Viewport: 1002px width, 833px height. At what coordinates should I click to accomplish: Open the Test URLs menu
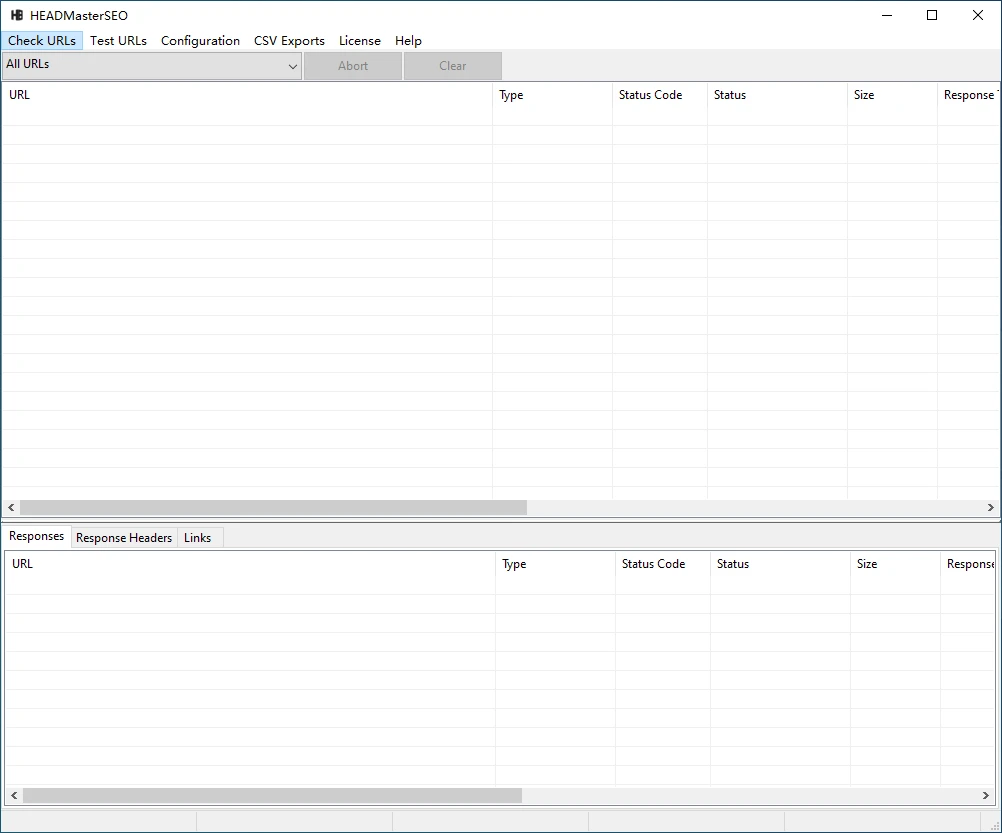pyautogui.click(x=118, y=41)
